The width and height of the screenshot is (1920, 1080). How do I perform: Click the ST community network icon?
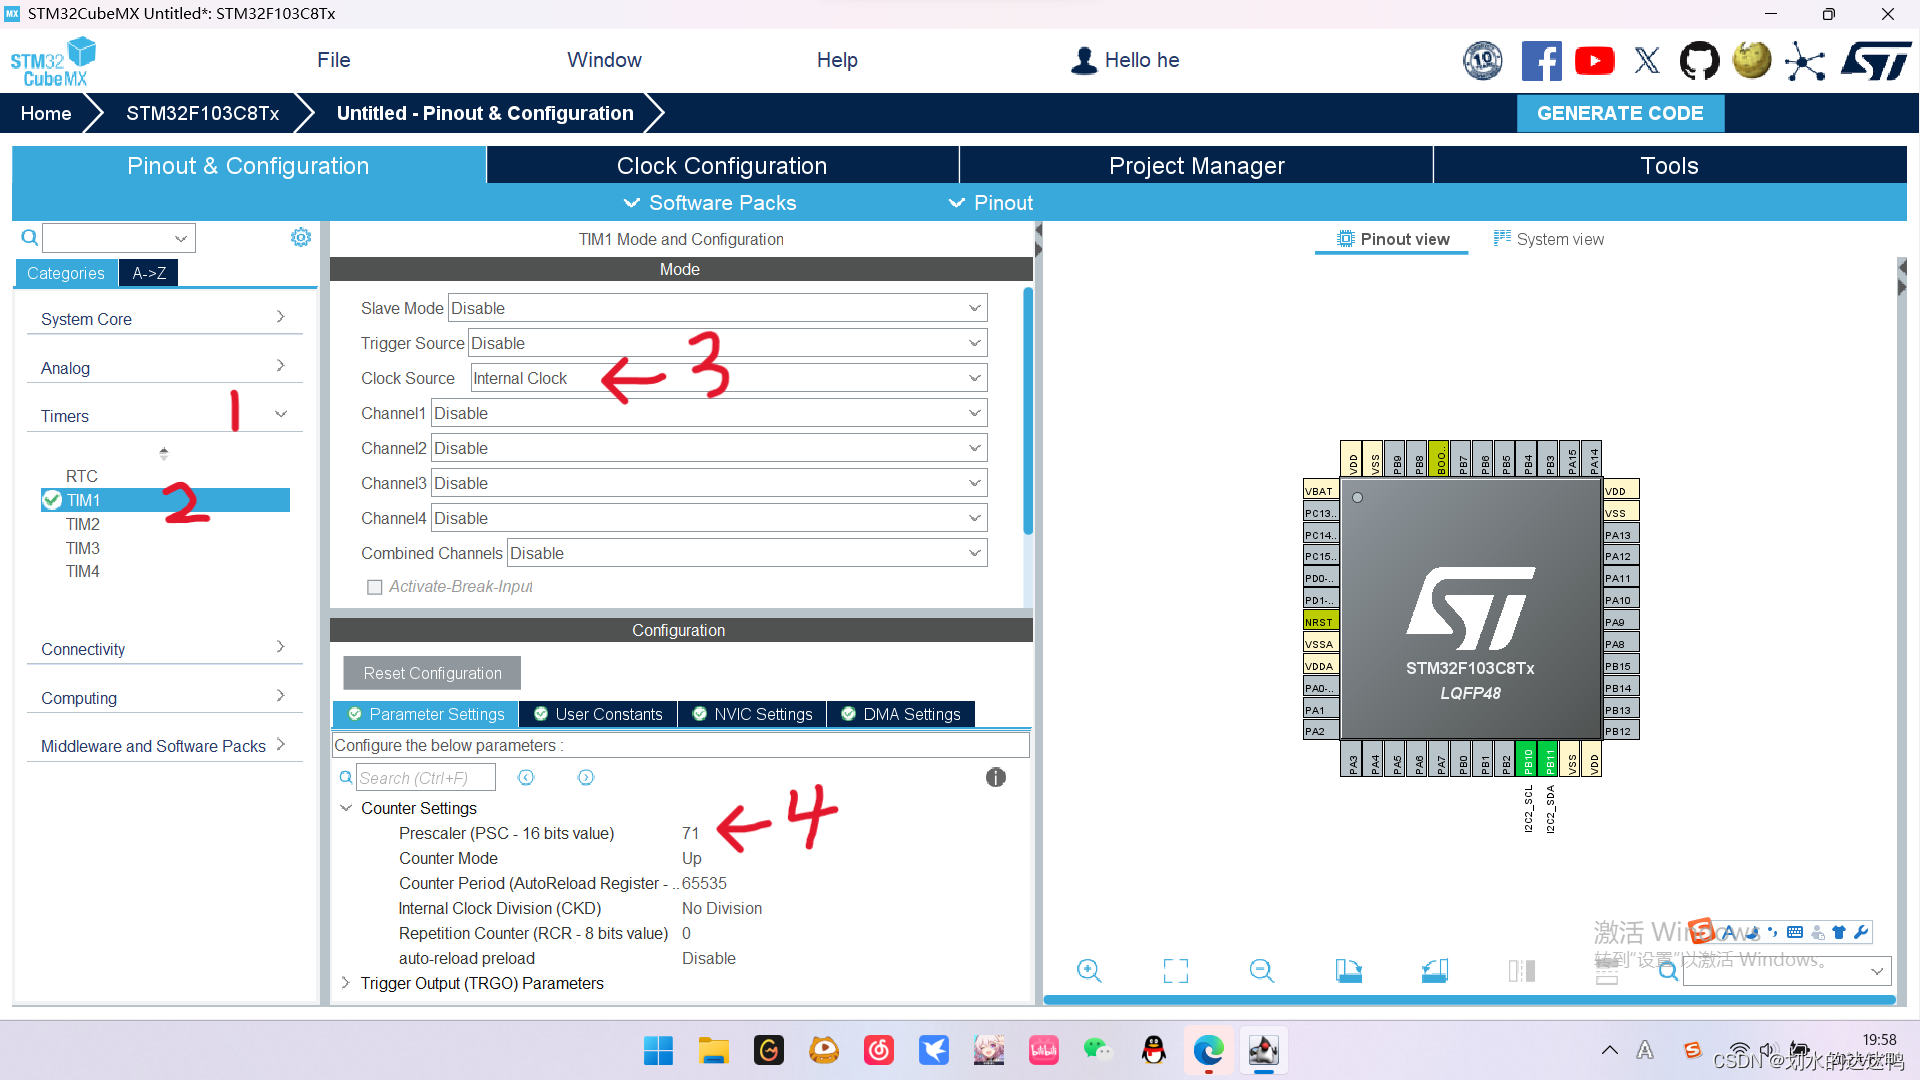click(x=1805, y=61)
